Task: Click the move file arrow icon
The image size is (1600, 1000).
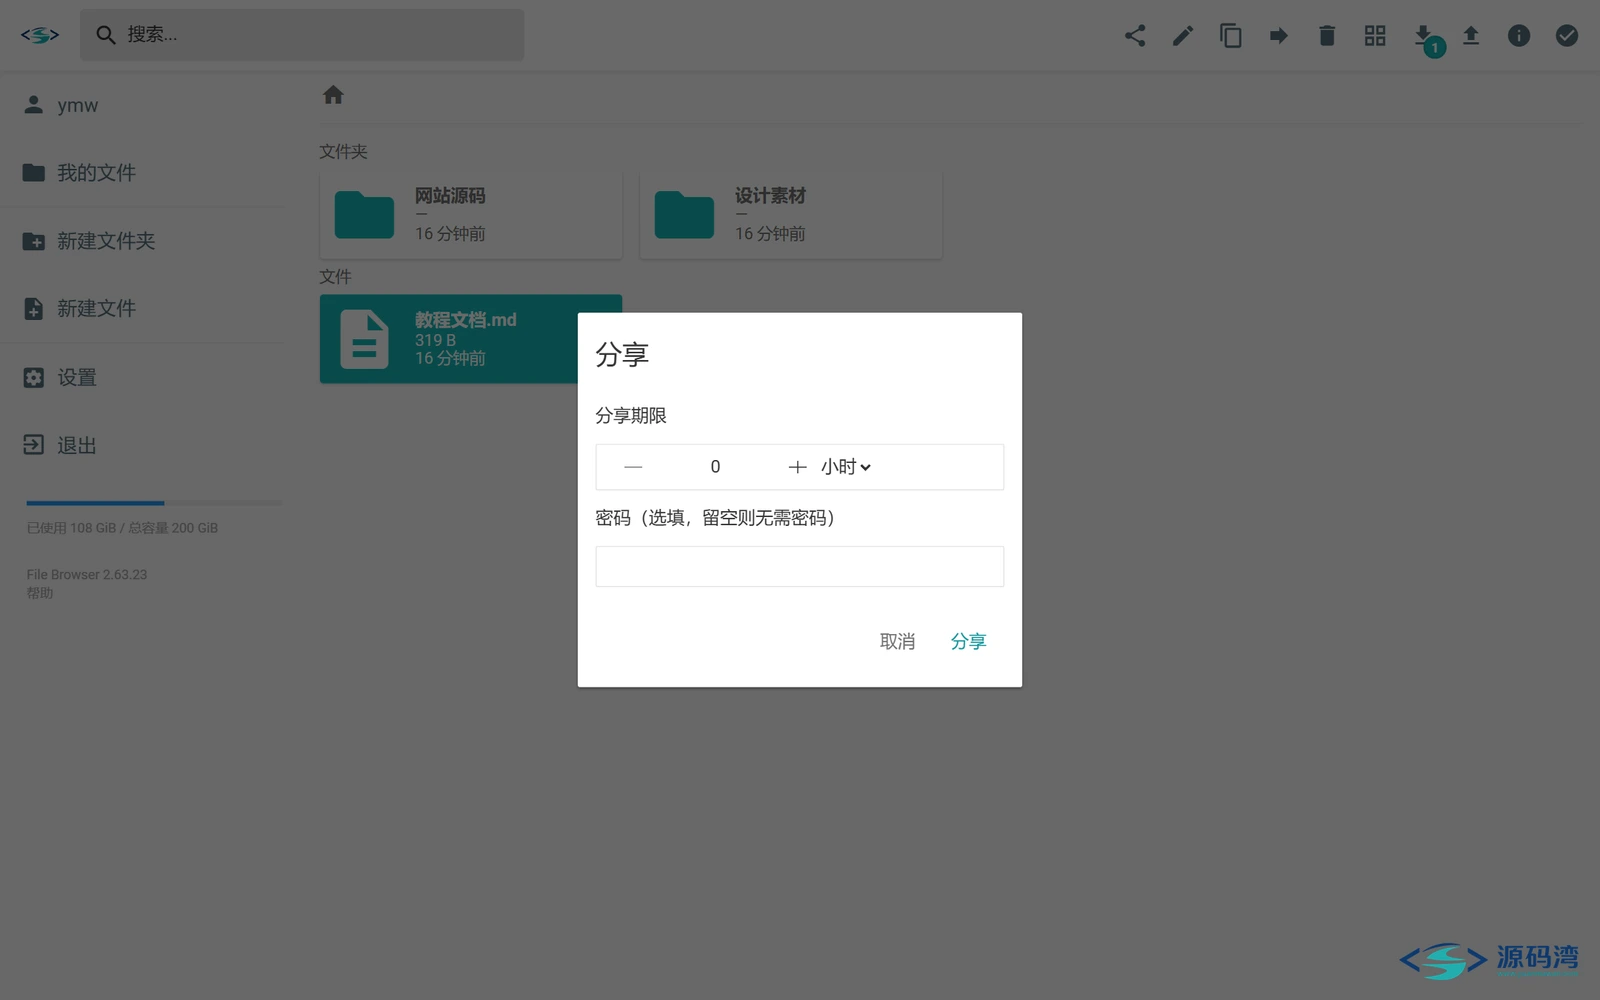Action: click(x=1279, y=36)
